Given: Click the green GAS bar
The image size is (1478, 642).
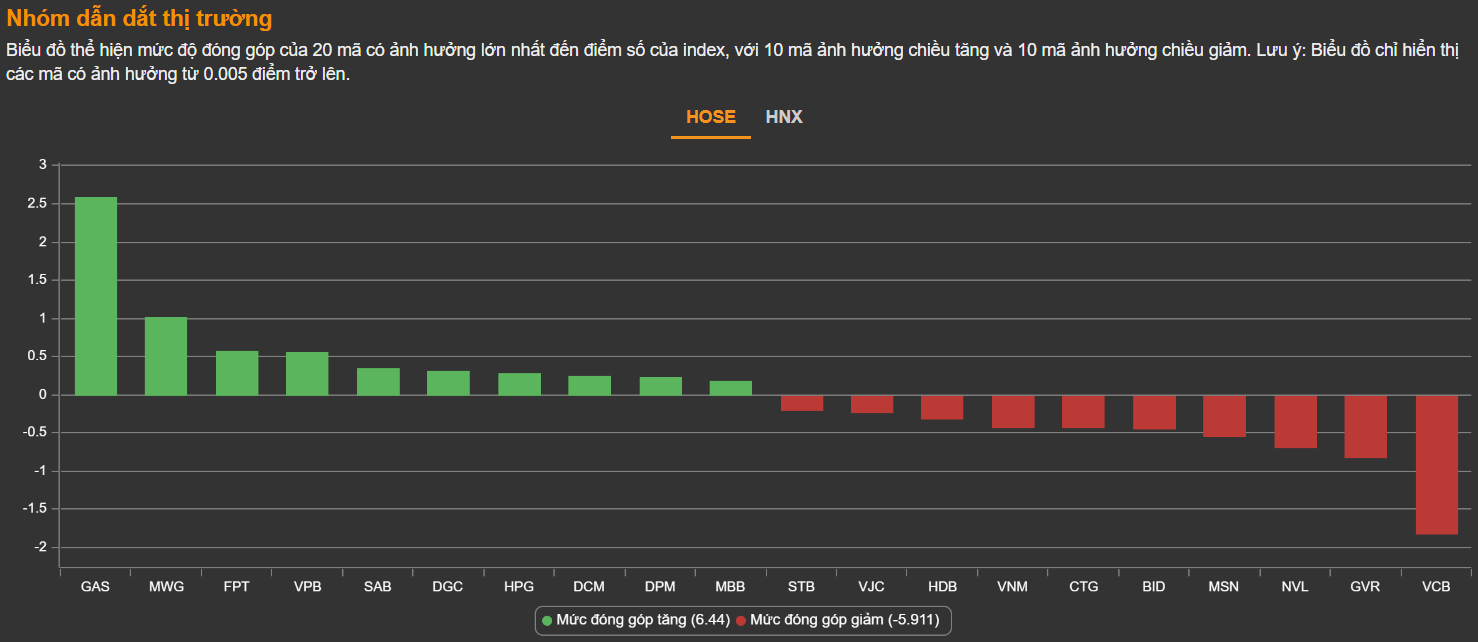Looking at the screenshot, I should pos(96,296).
